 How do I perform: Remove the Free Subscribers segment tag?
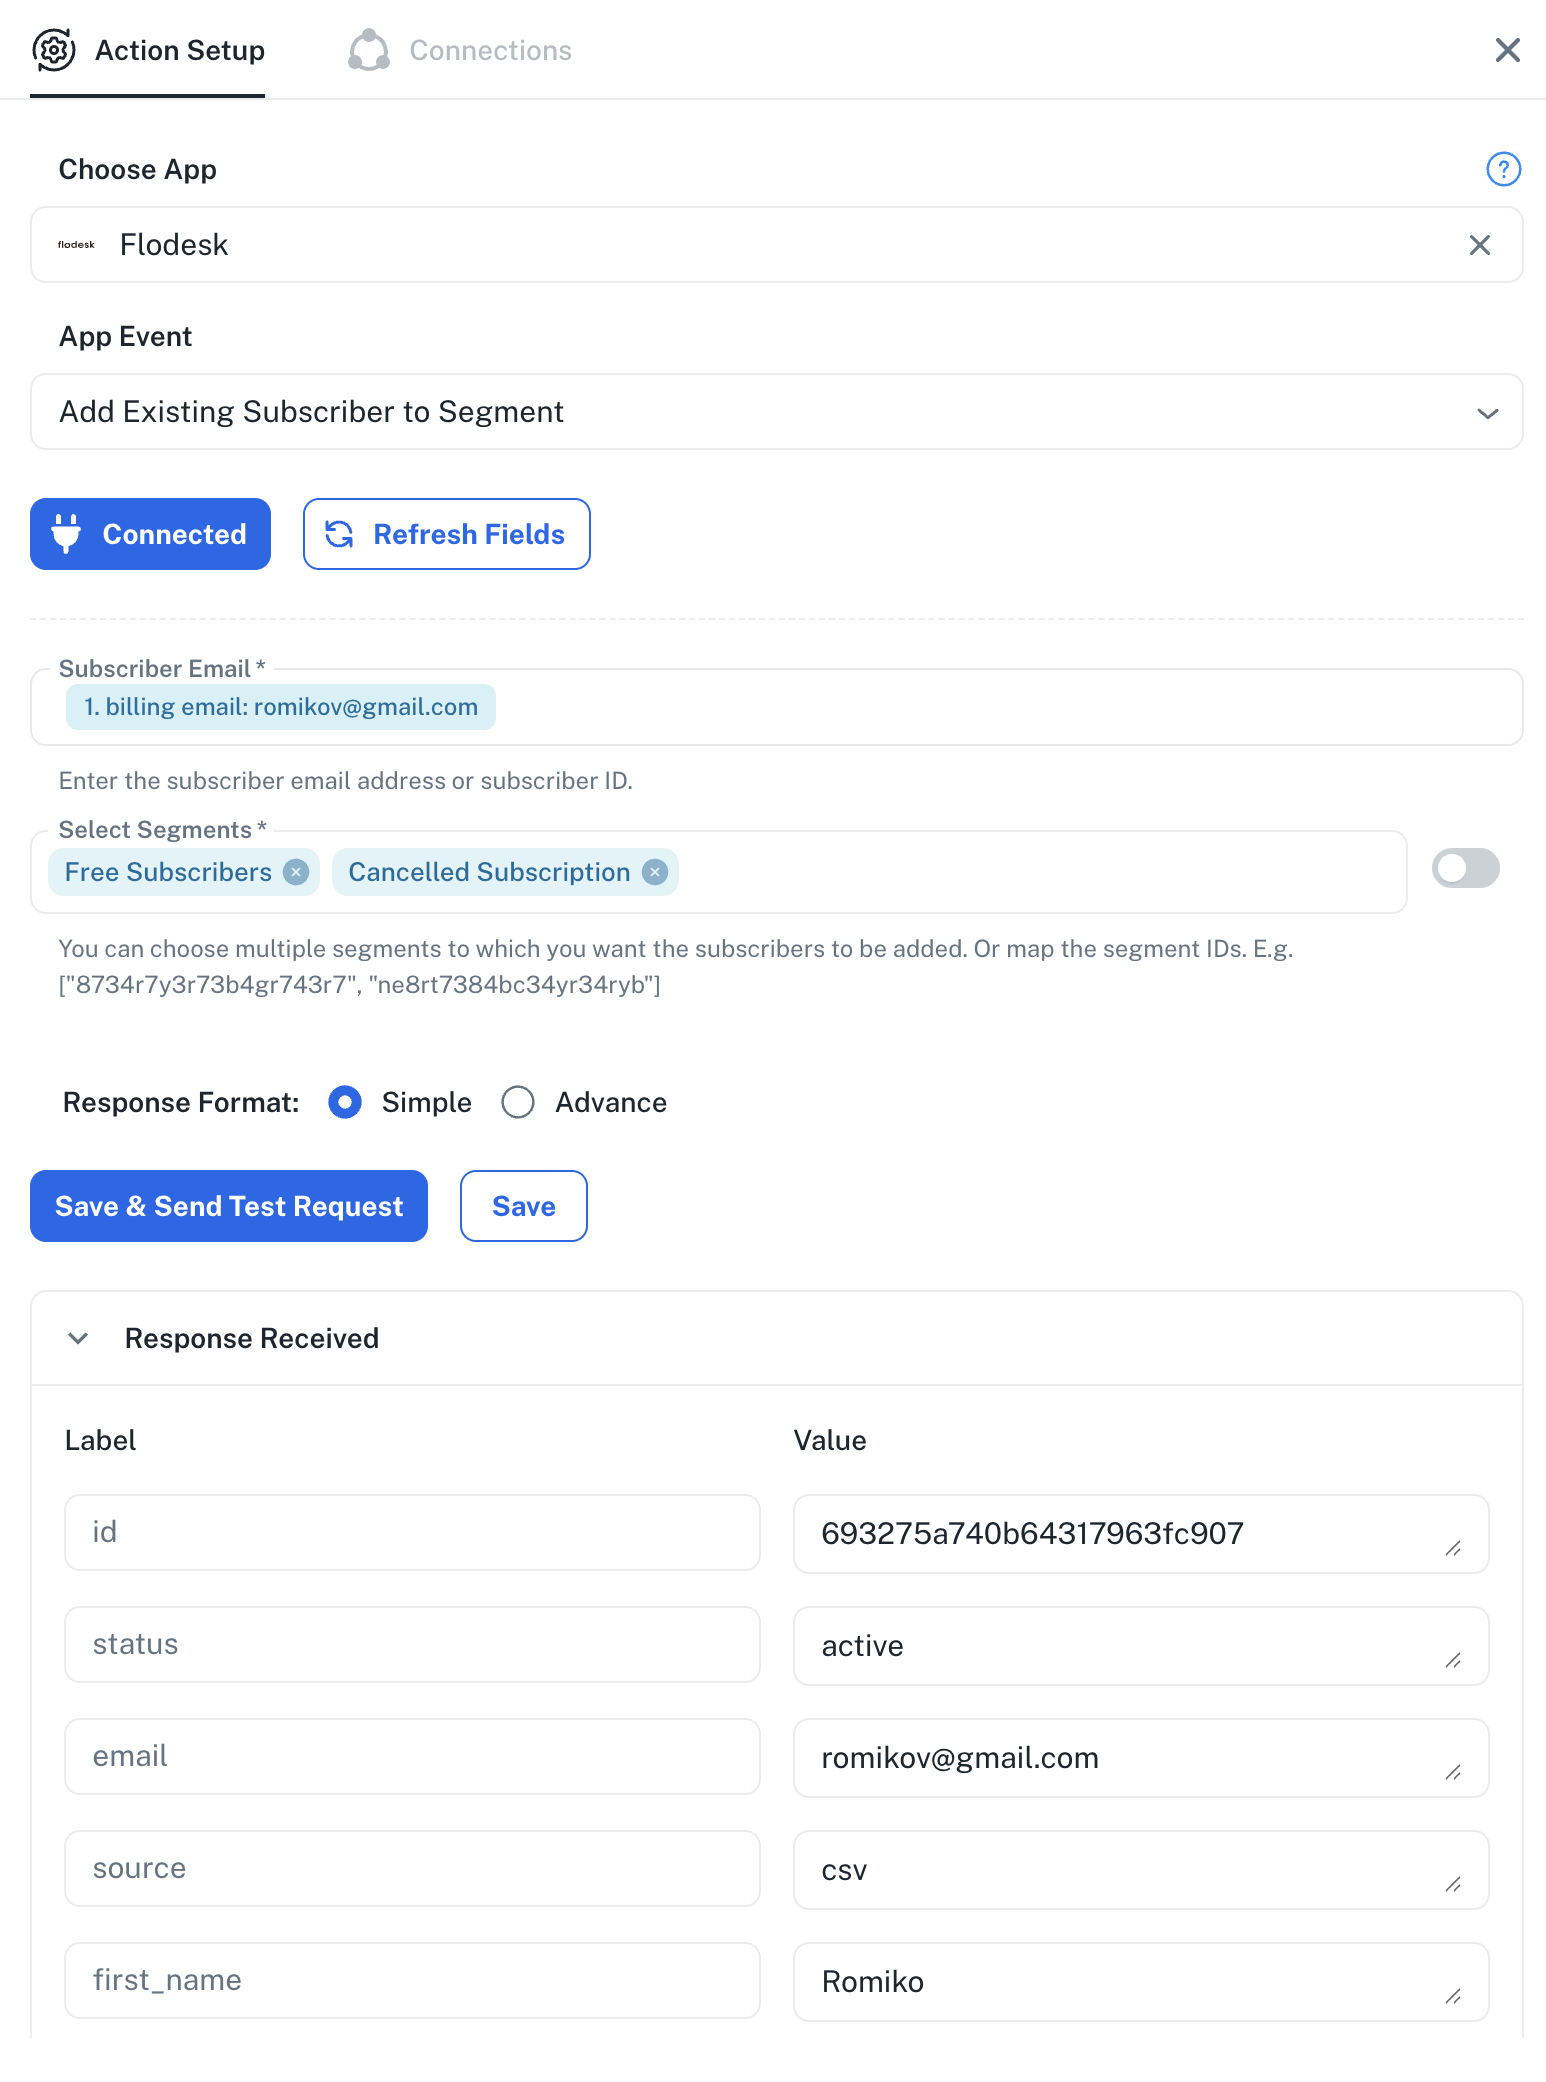(296, 872)
